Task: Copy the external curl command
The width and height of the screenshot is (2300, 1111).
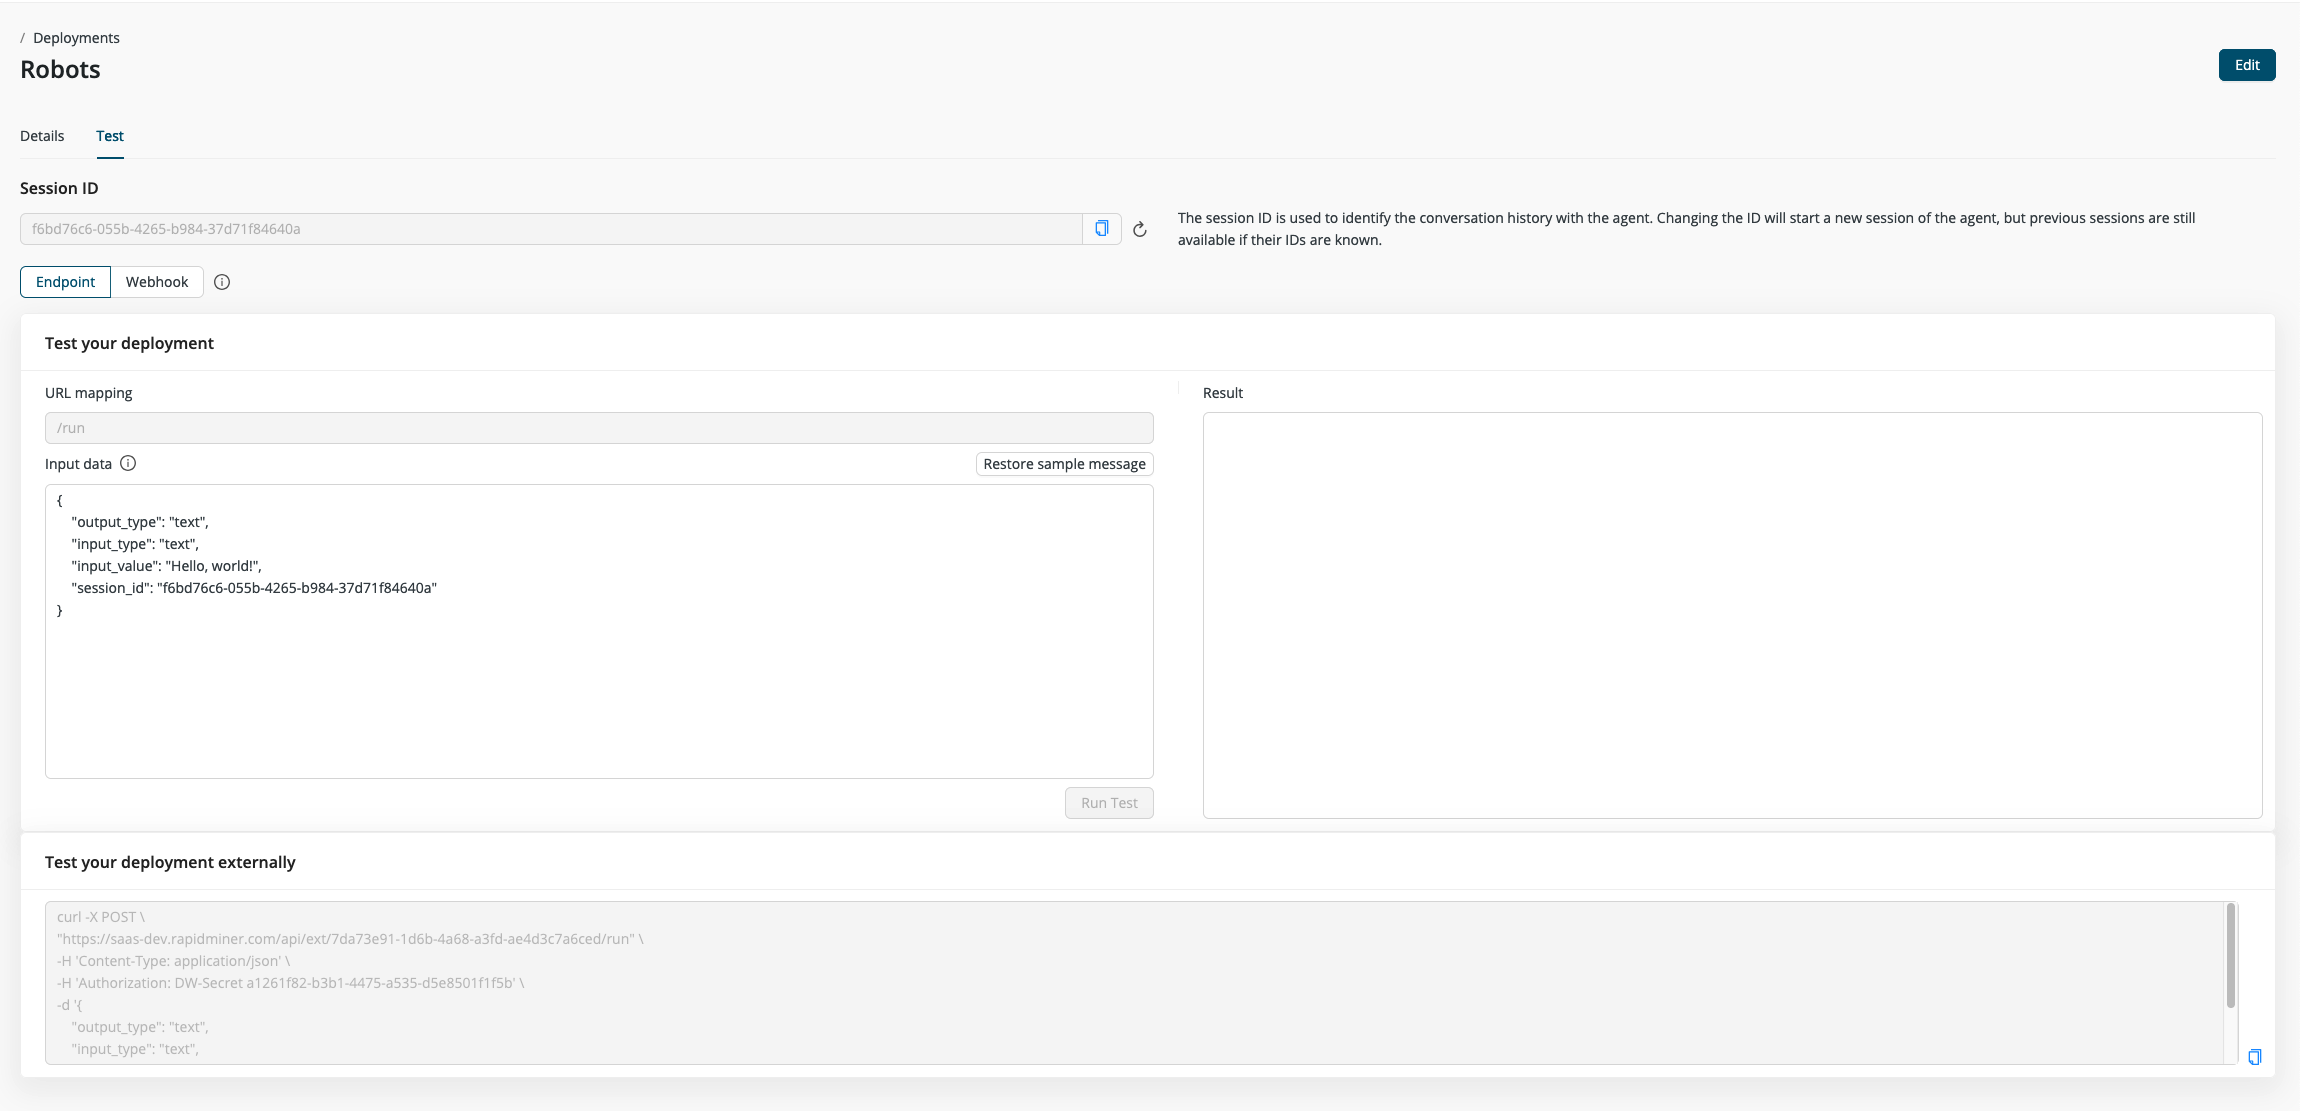Action: click(2254, 1057)
